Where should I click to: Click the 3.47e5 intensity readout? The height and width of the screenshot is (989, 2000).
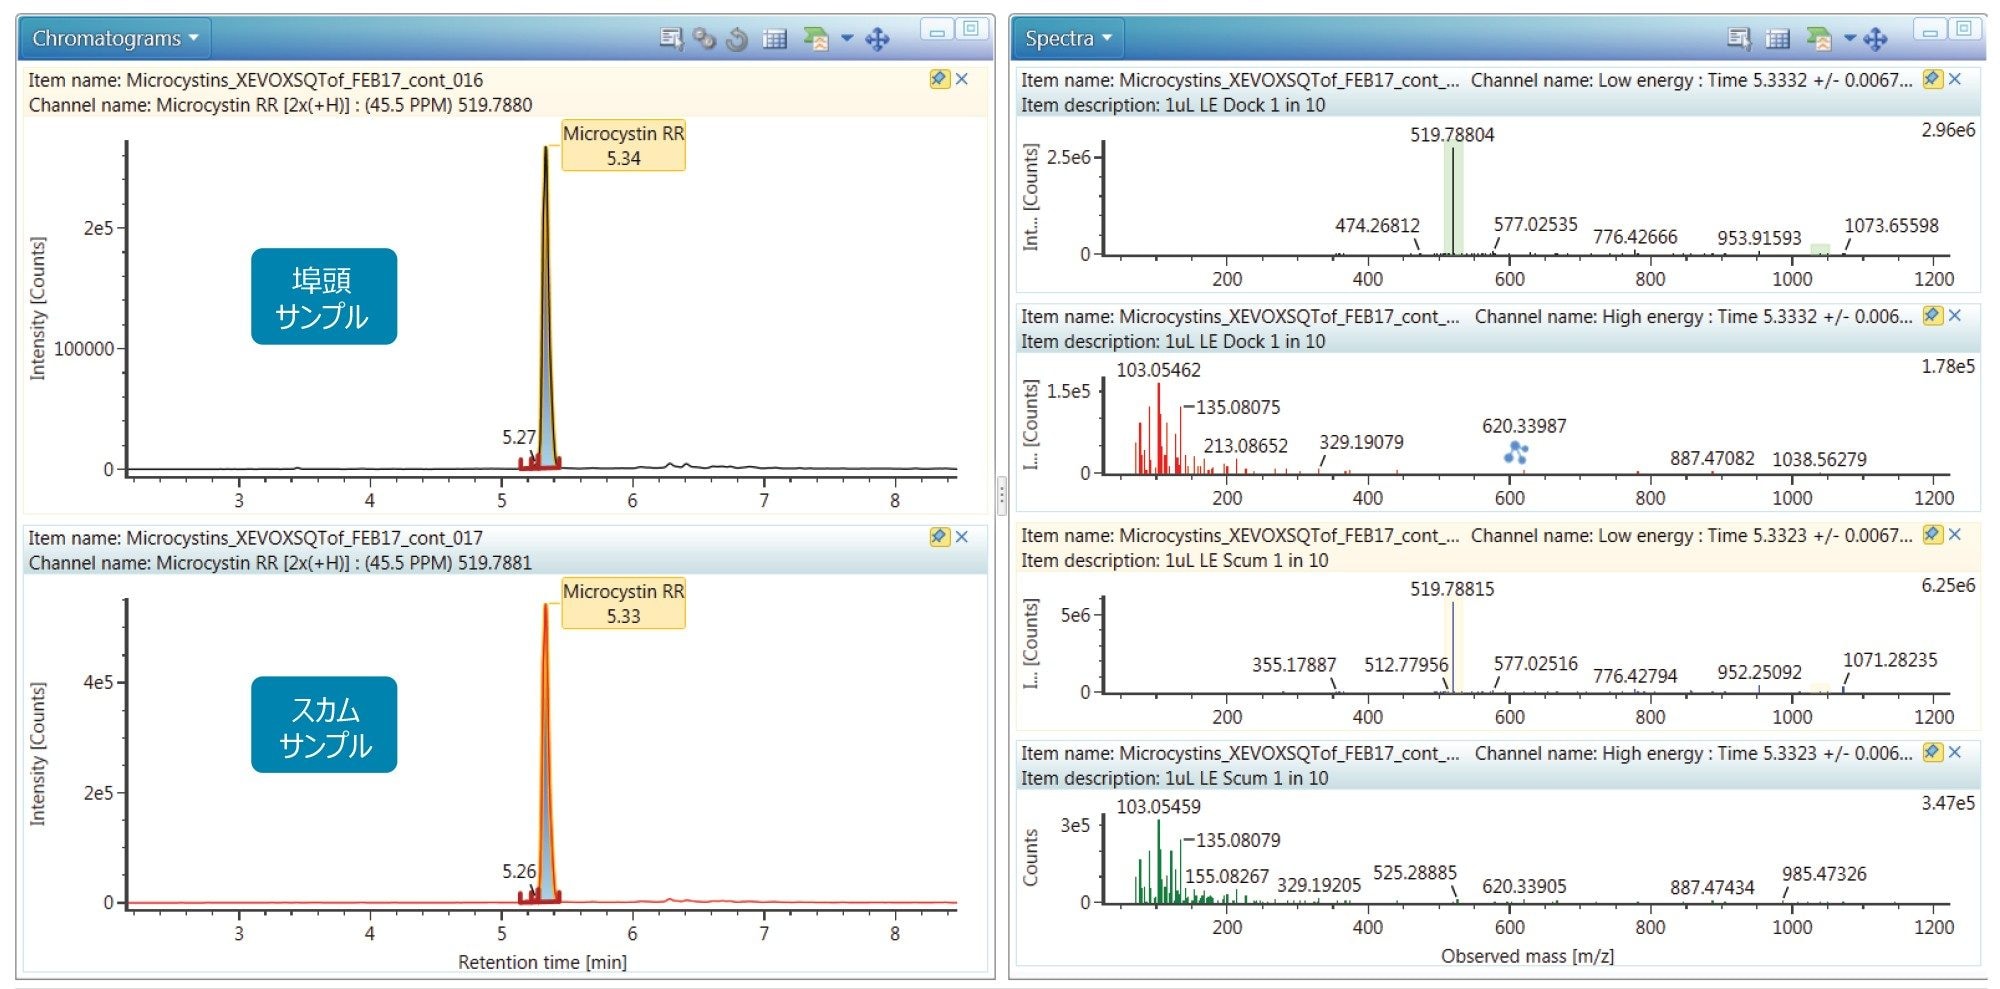pos(1948,803)
